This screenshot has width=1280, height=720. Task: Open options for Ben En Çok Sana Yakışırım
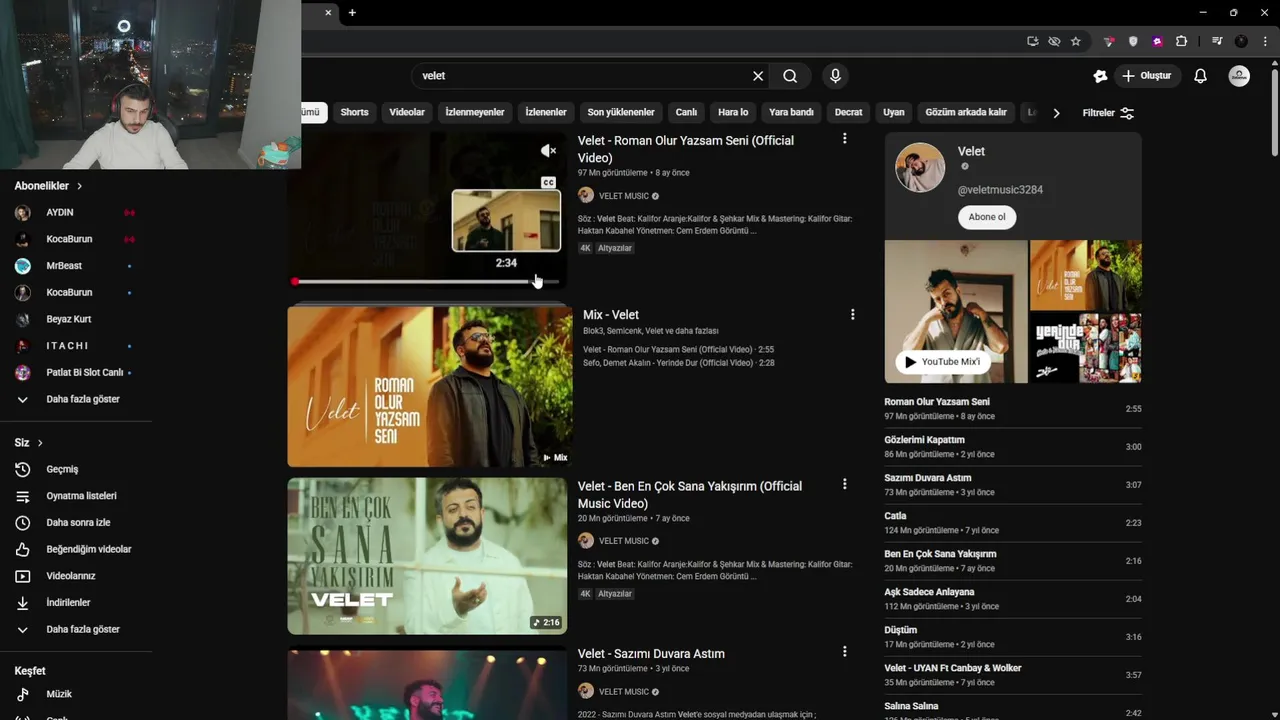tap(844, 484)
